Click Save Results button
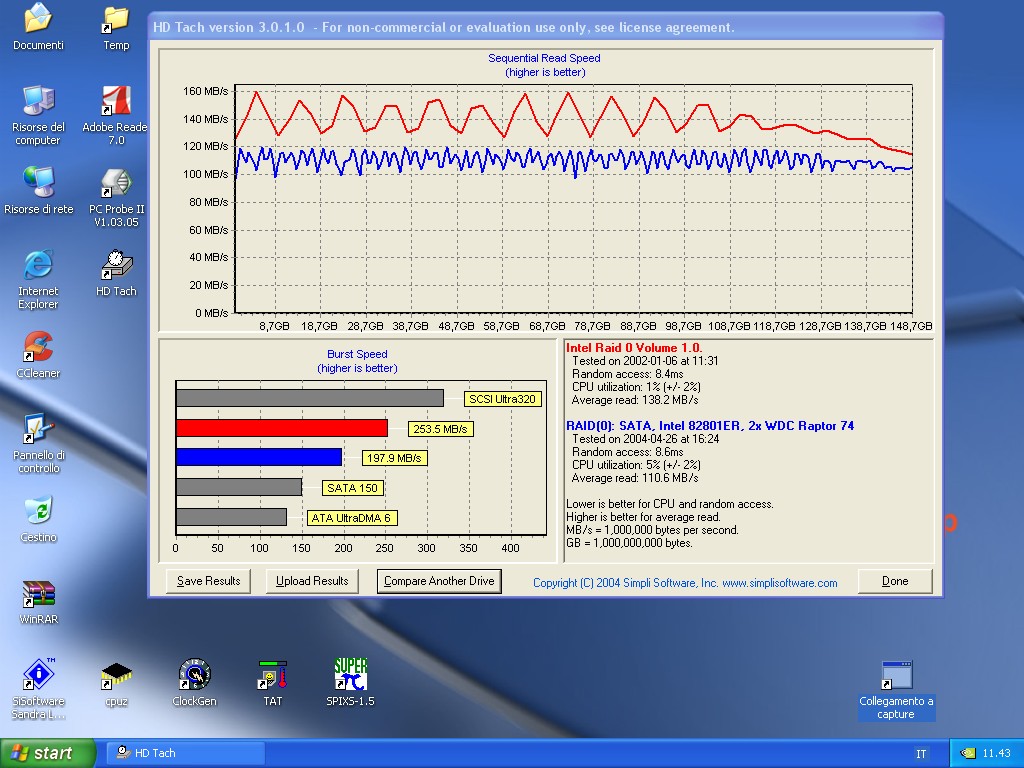This screenshot has width=1024, height=768. point(208,581)
